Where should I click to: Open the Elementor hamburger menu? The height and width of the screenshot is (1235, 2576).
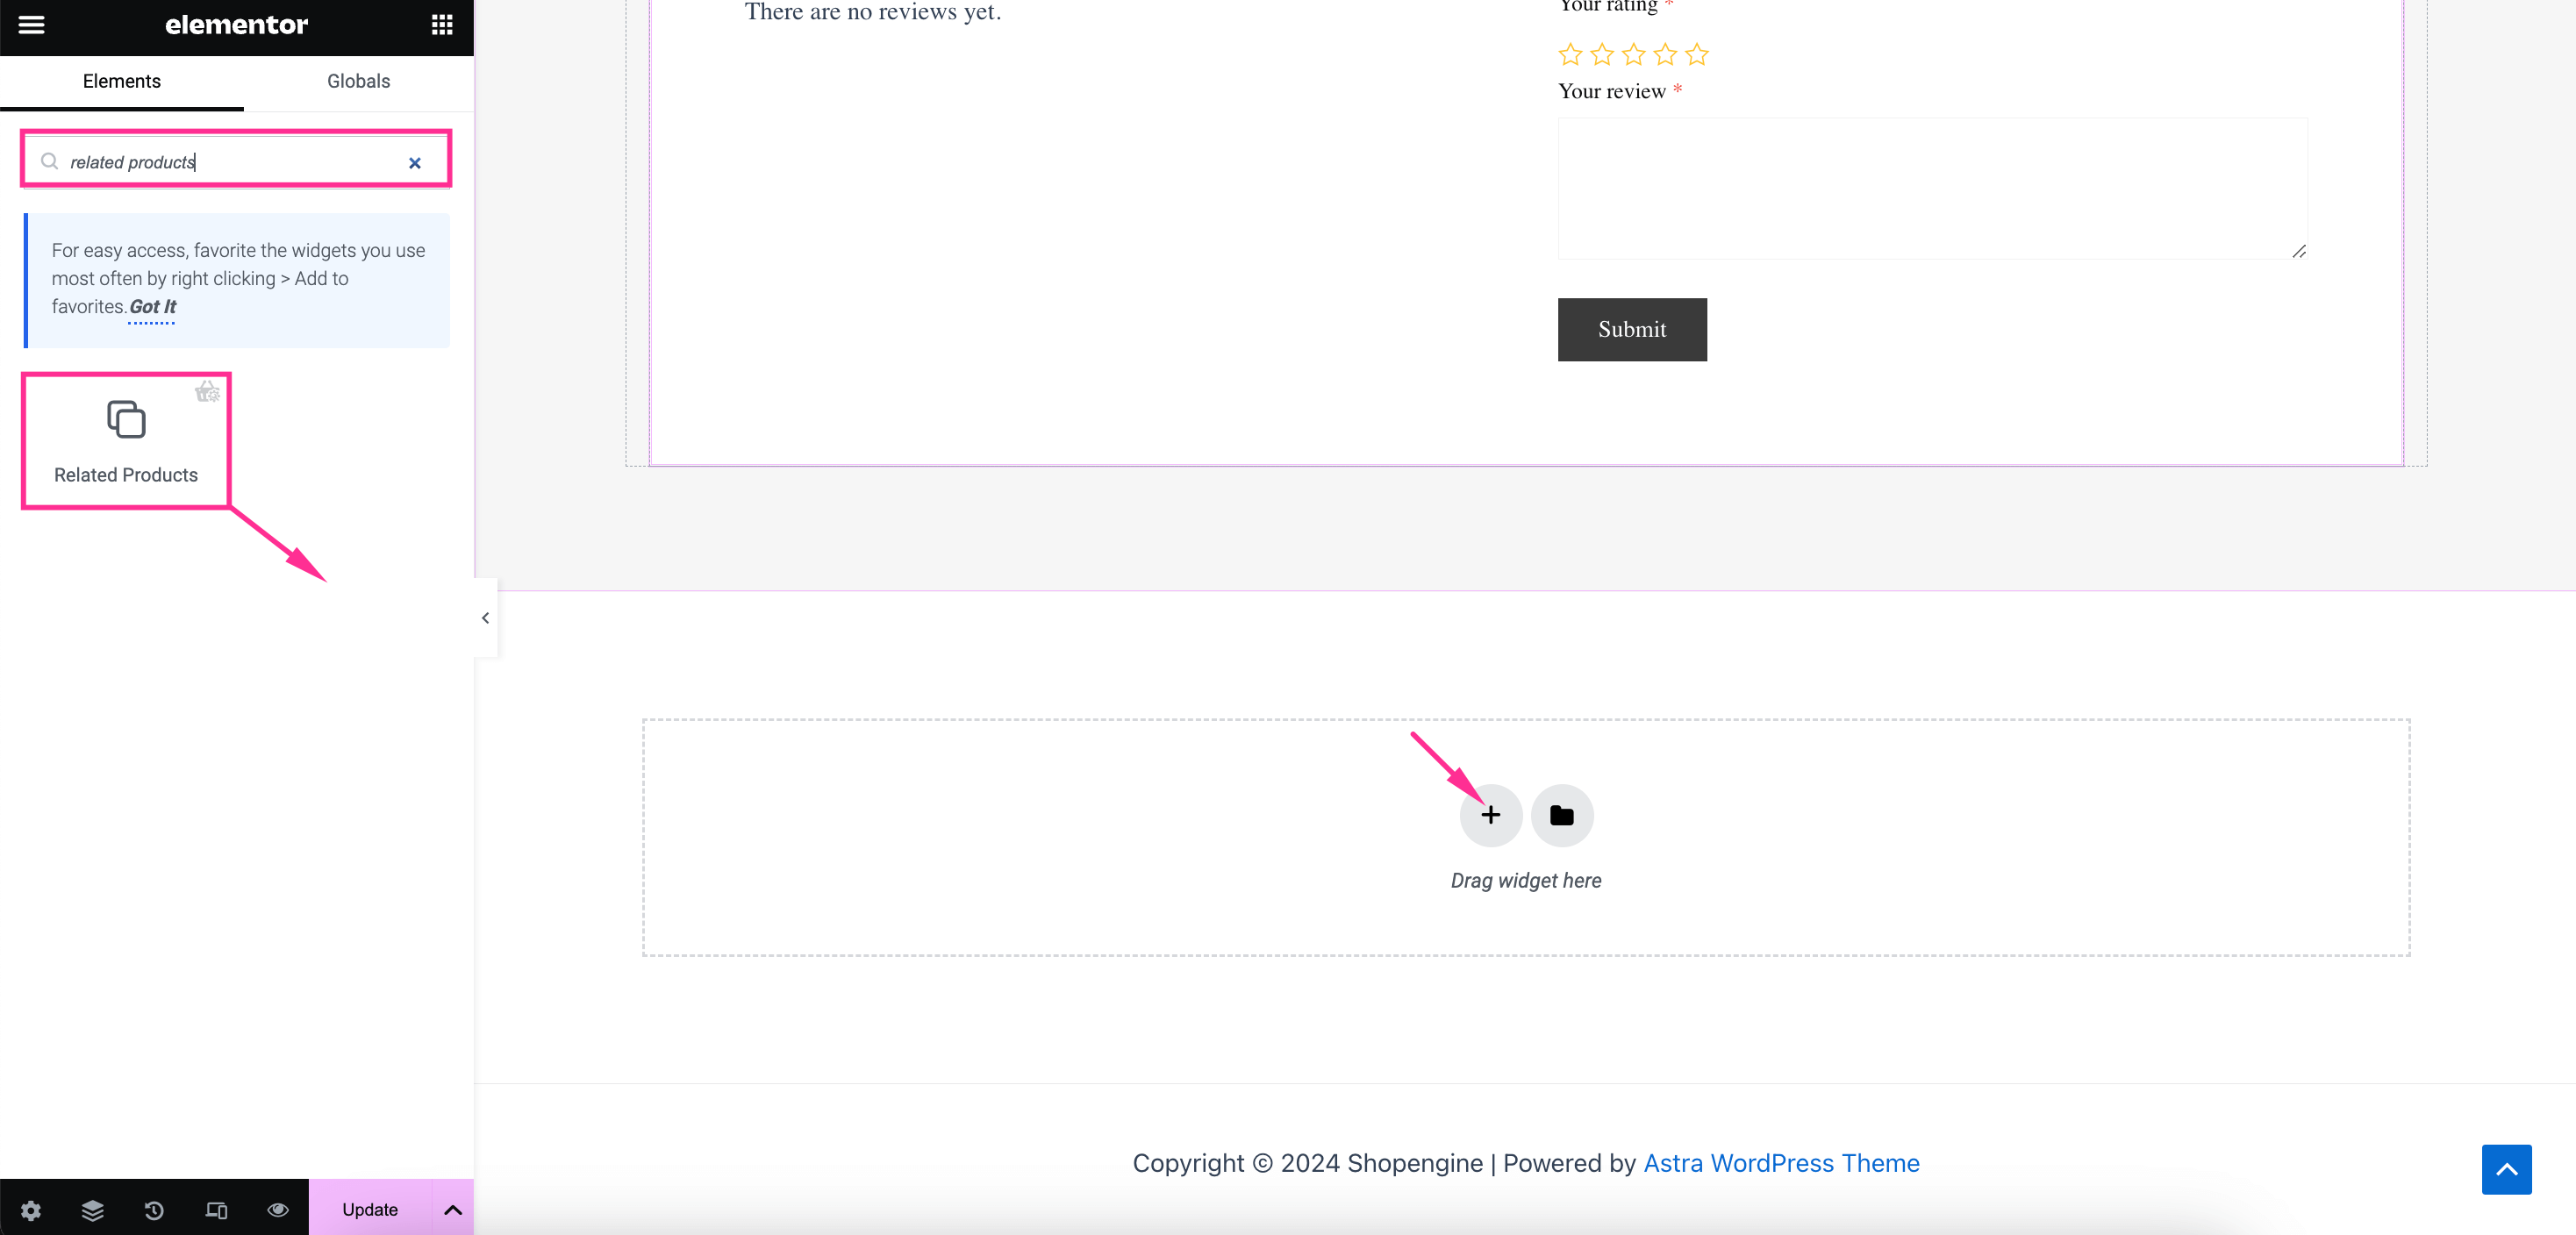coord(31,25)
